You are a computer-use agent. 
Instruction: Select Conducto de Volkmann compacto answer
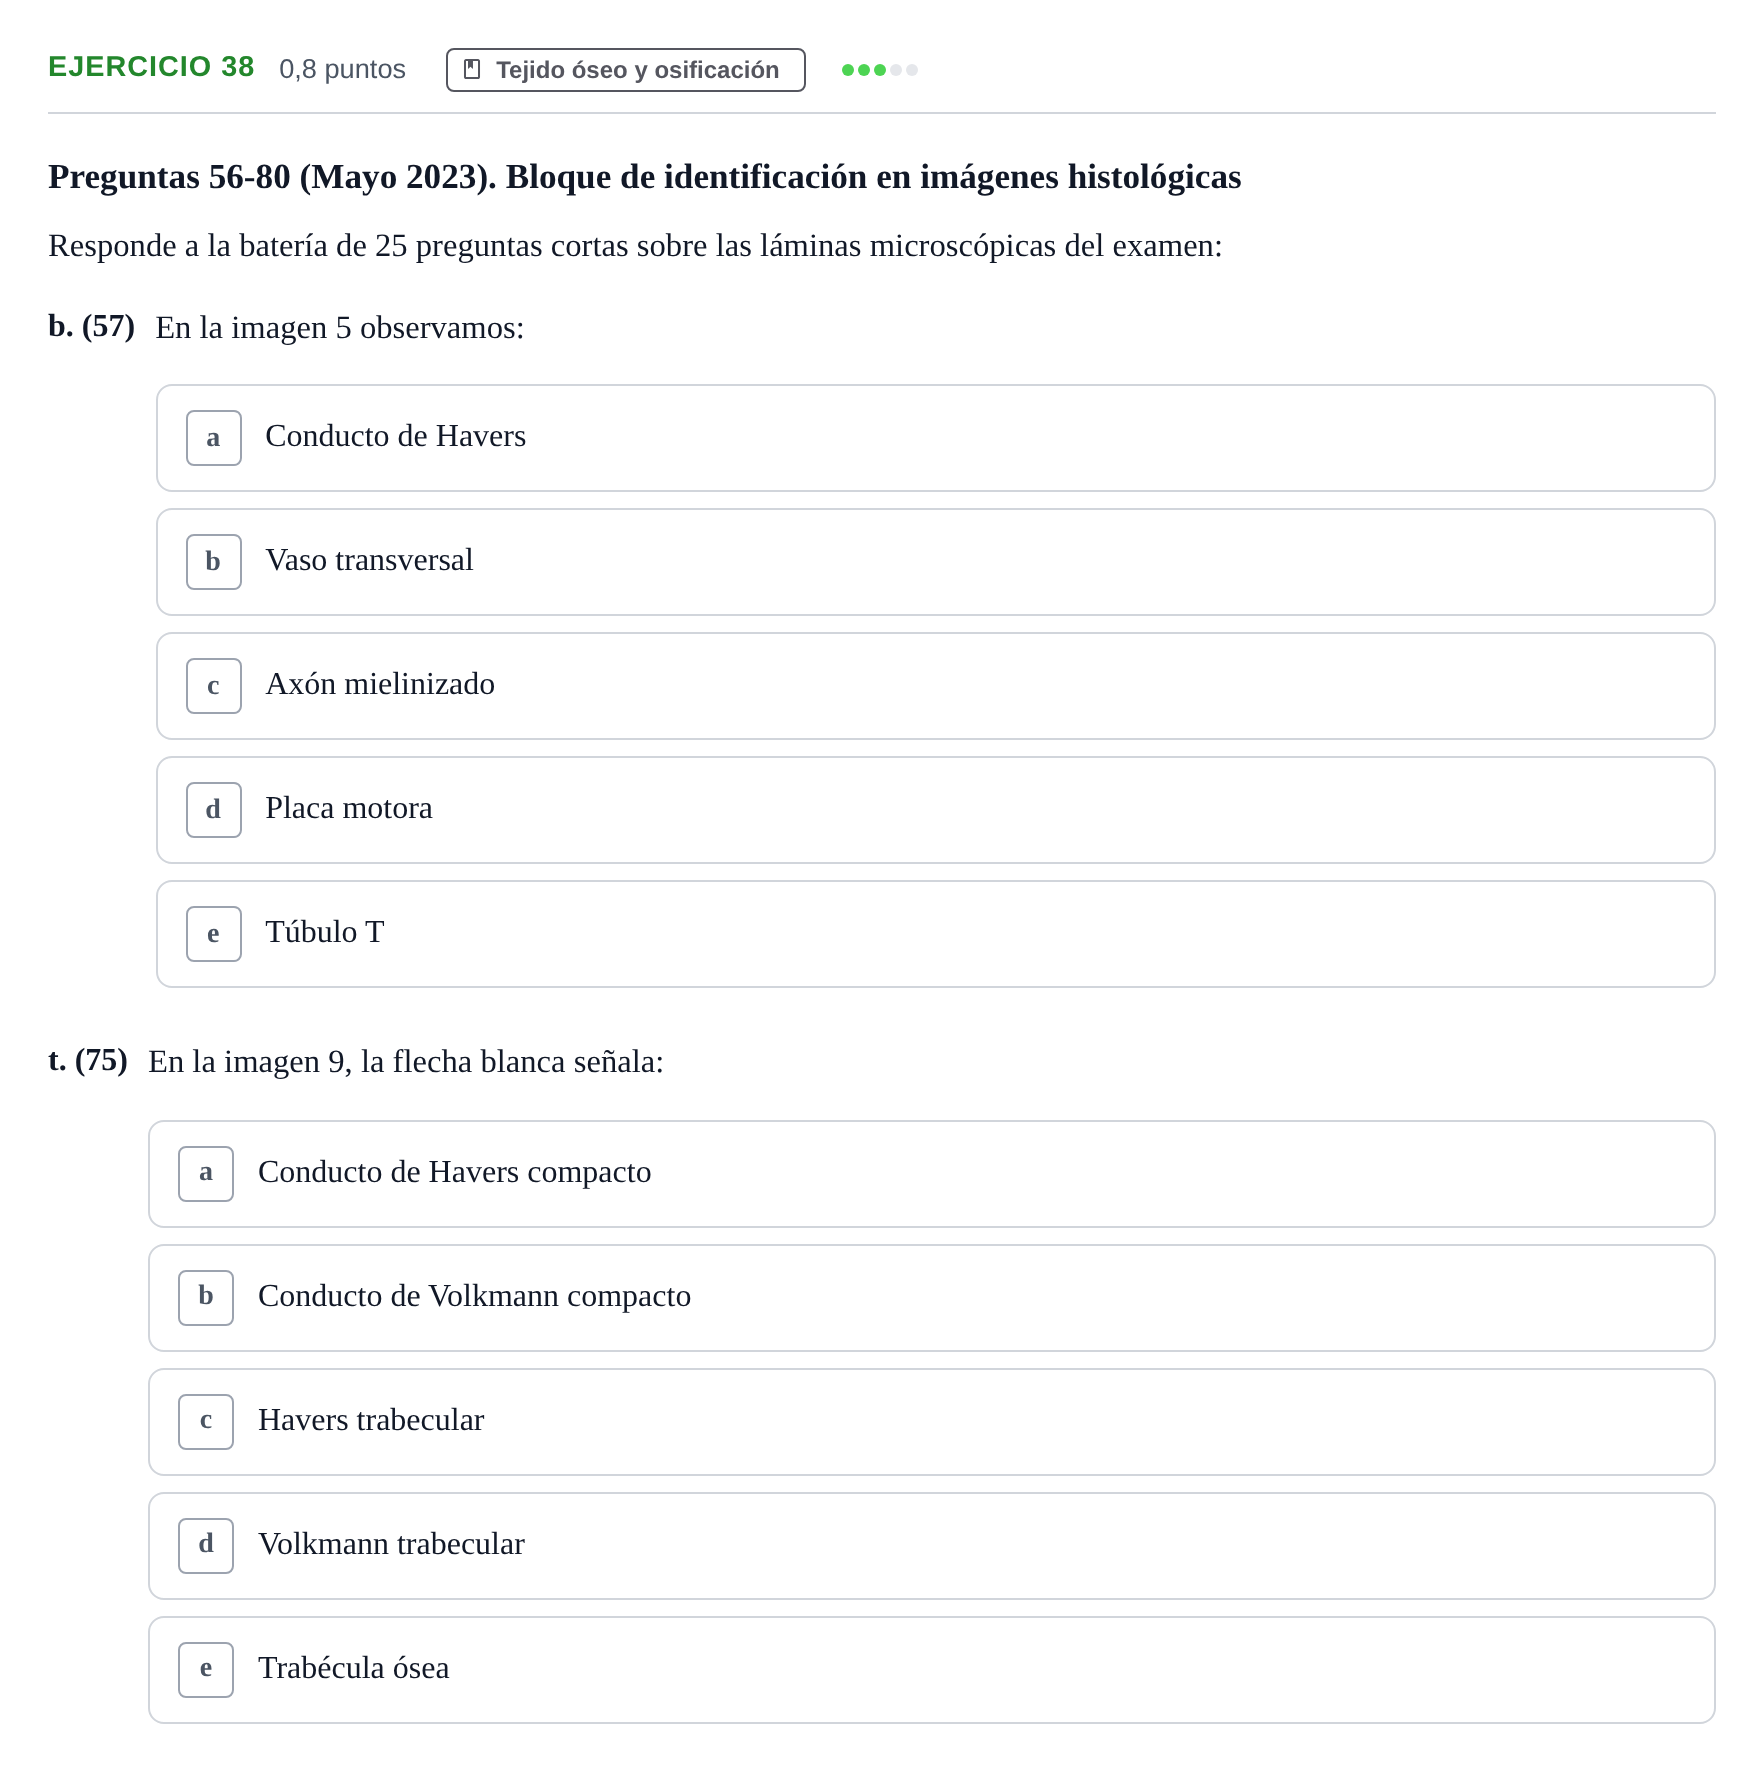click(932, 1298)
